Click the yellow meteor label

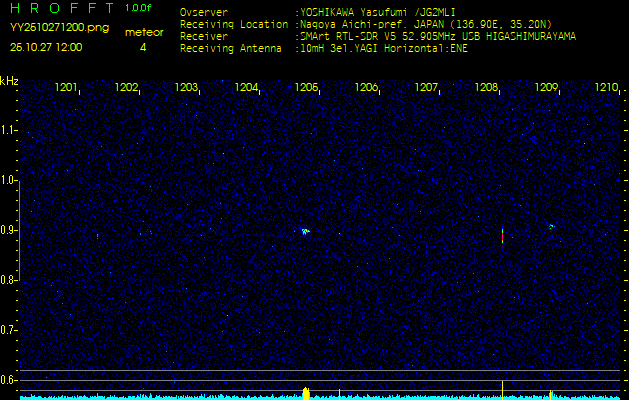(143, 32)
